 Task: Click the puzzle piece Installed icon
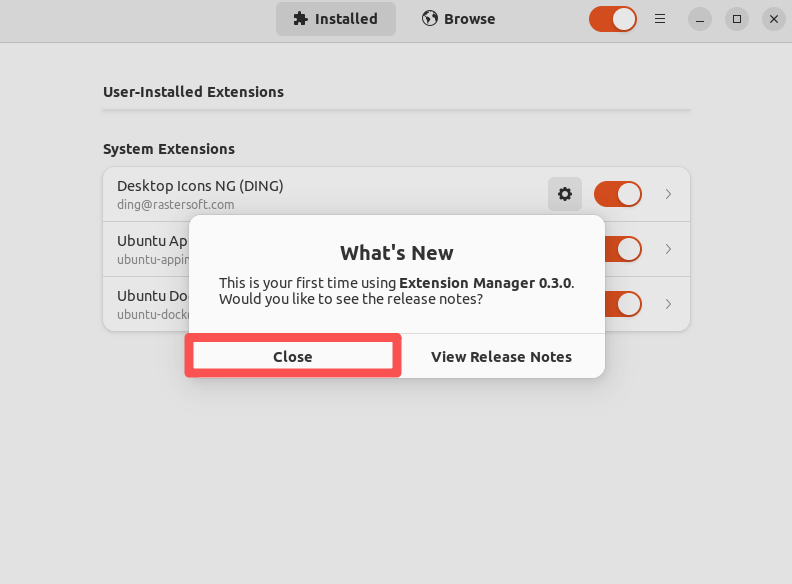pos(301,19)
